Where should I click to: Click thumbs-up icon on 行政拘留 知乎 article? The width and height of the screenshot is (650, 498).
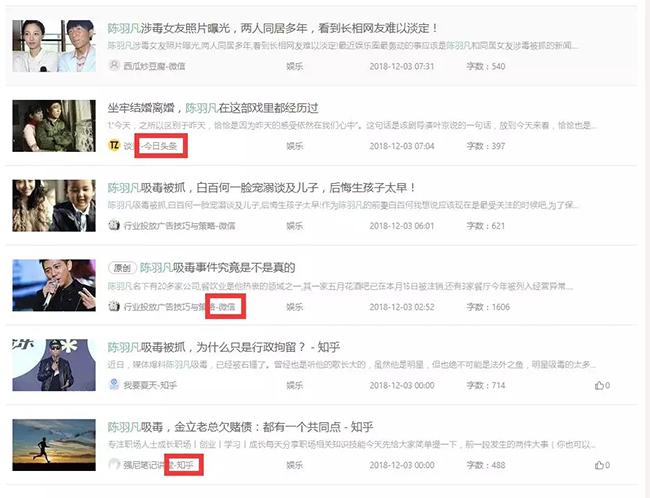pyautogui.click(x=599, y=386)
